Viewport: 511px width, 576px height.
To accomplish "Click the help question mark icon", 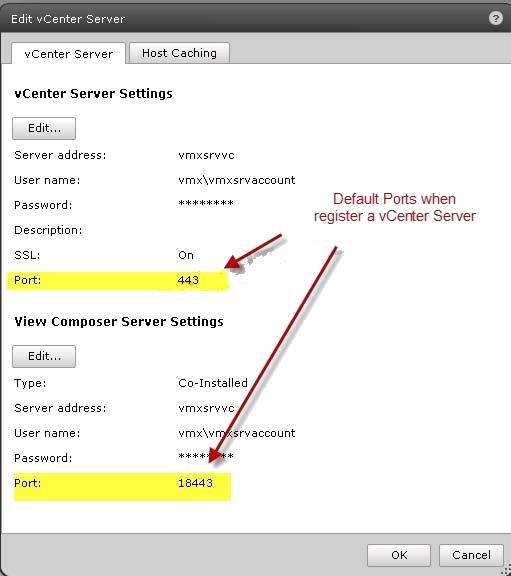I will pyautogui.click(x=496, y=18).
